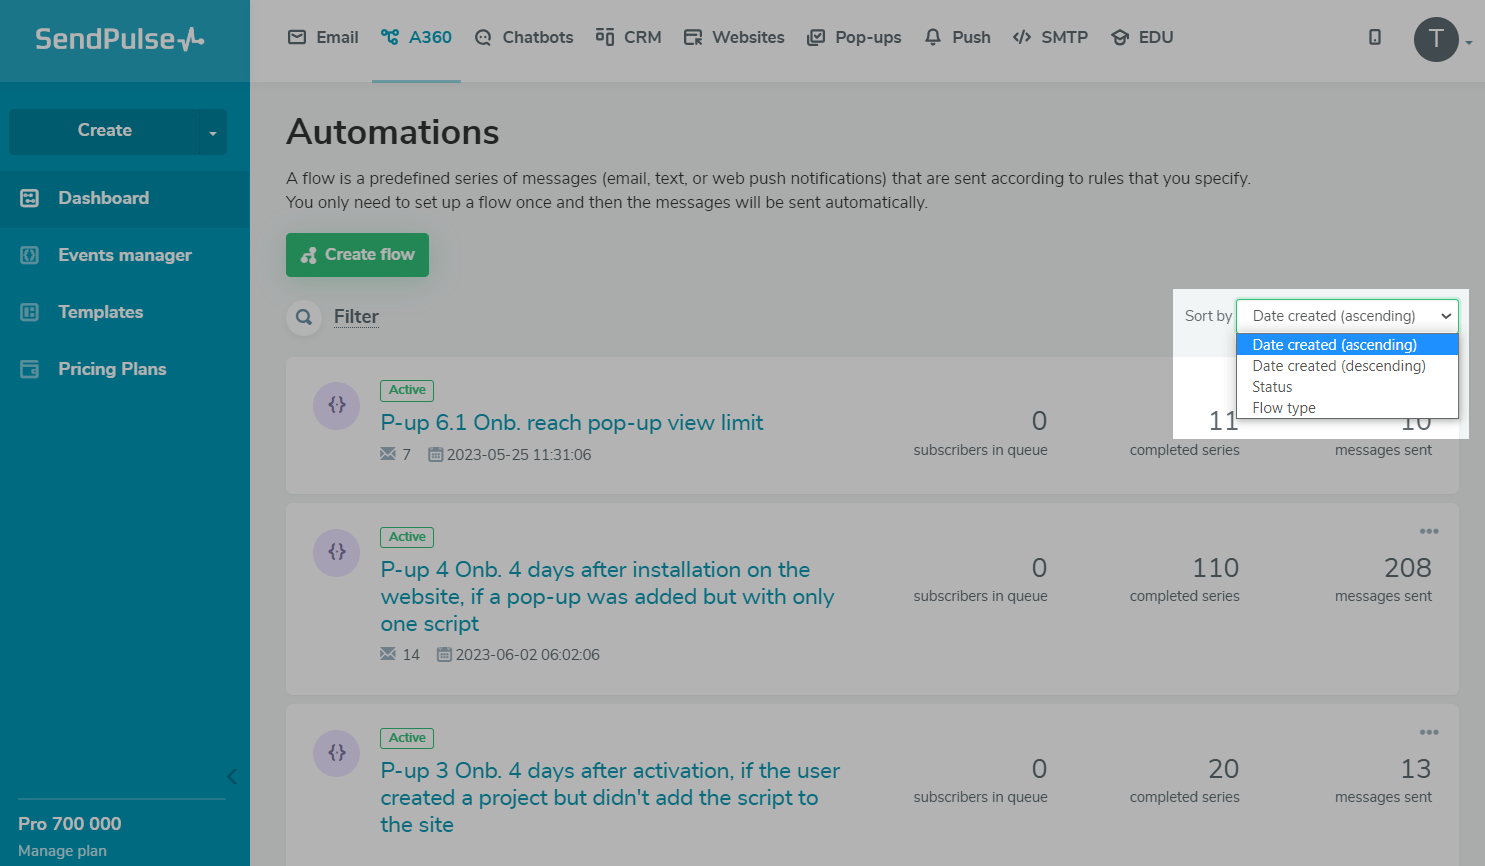This screenshot has width=1485, height=866.
Task: Click the Filter link
Action: 356,317
